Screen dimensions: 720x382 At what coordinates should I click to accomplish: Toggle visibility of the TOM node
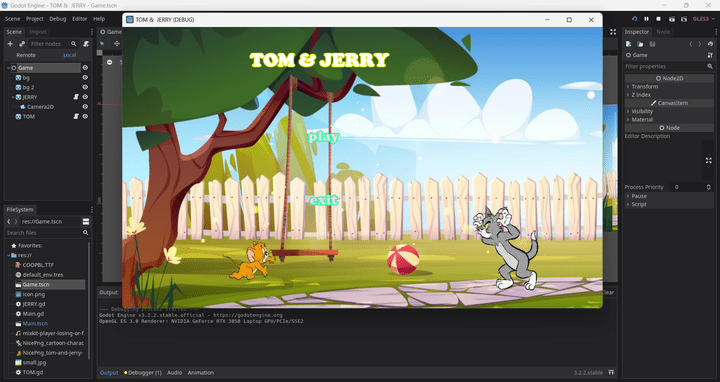coord(85,117)
